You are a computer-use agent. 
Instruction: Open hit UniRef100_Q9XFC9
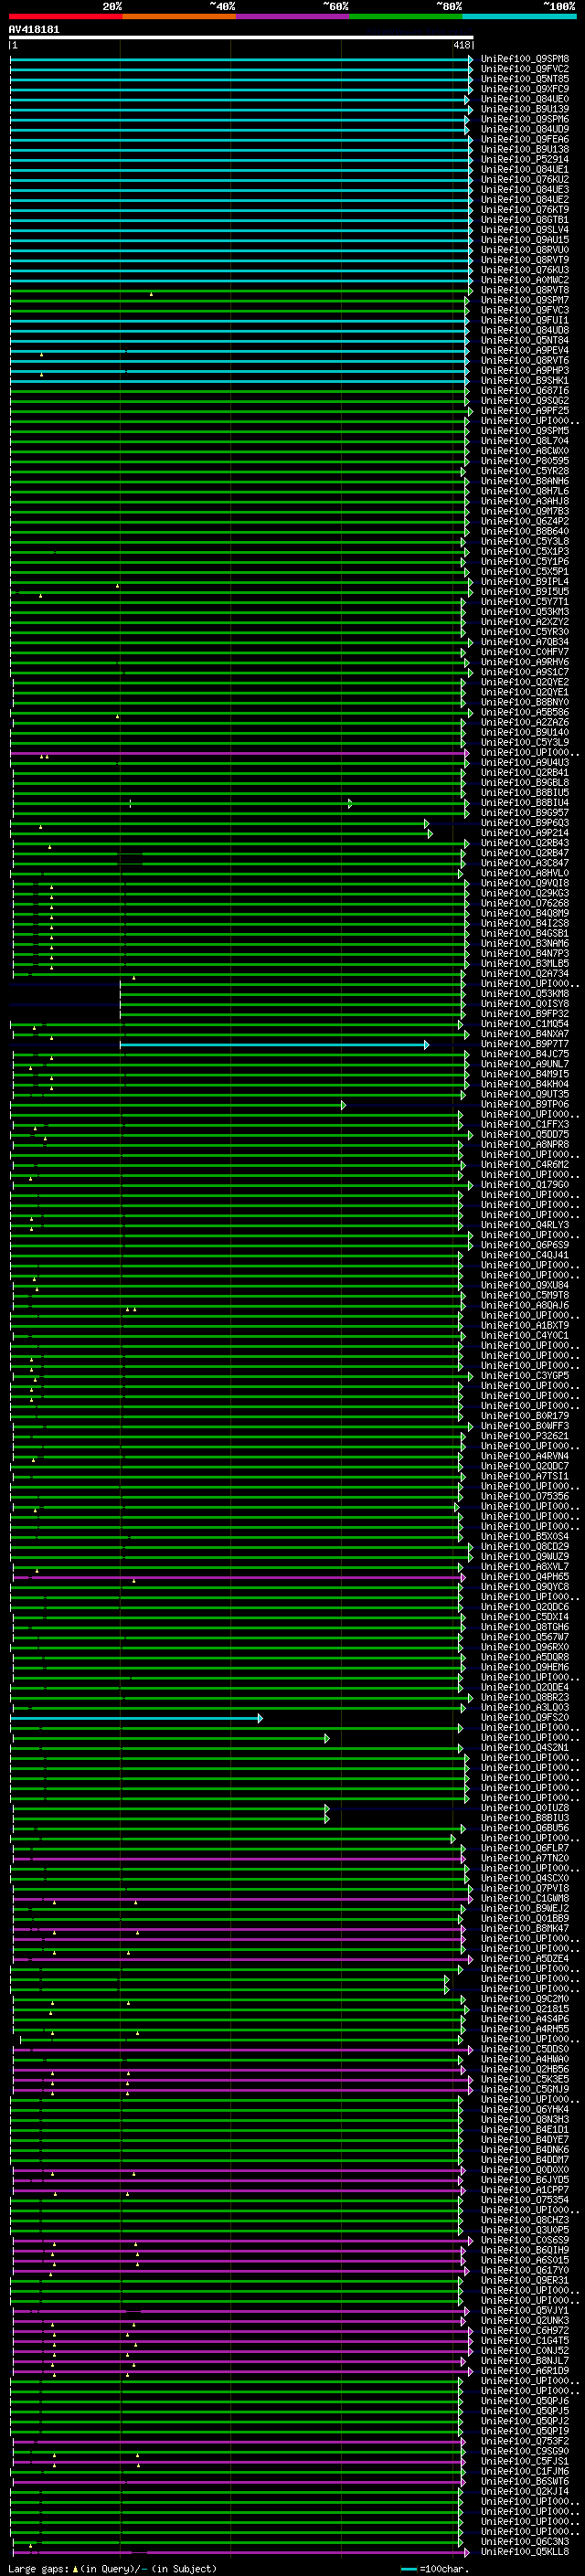point(525,89)
